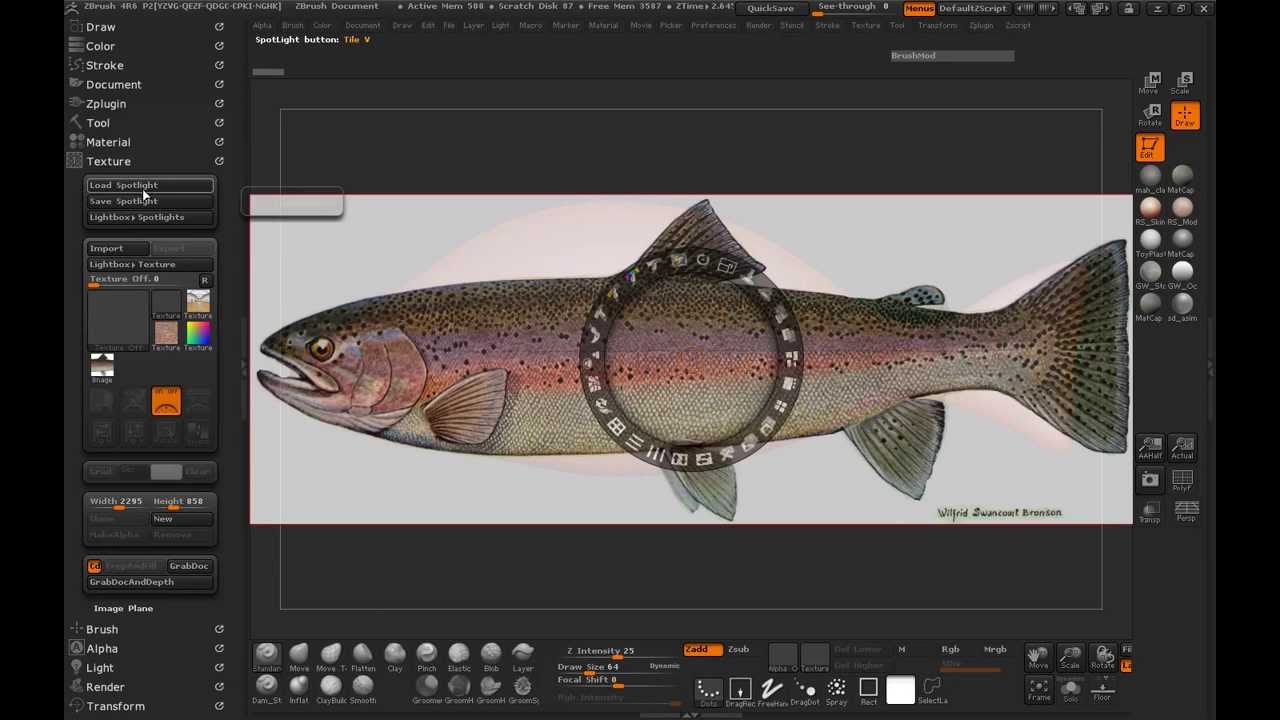Choose the FreeHand stroke
This screenshot has width=1280, height=720.
pyautogui.click(x=772, y=691)
